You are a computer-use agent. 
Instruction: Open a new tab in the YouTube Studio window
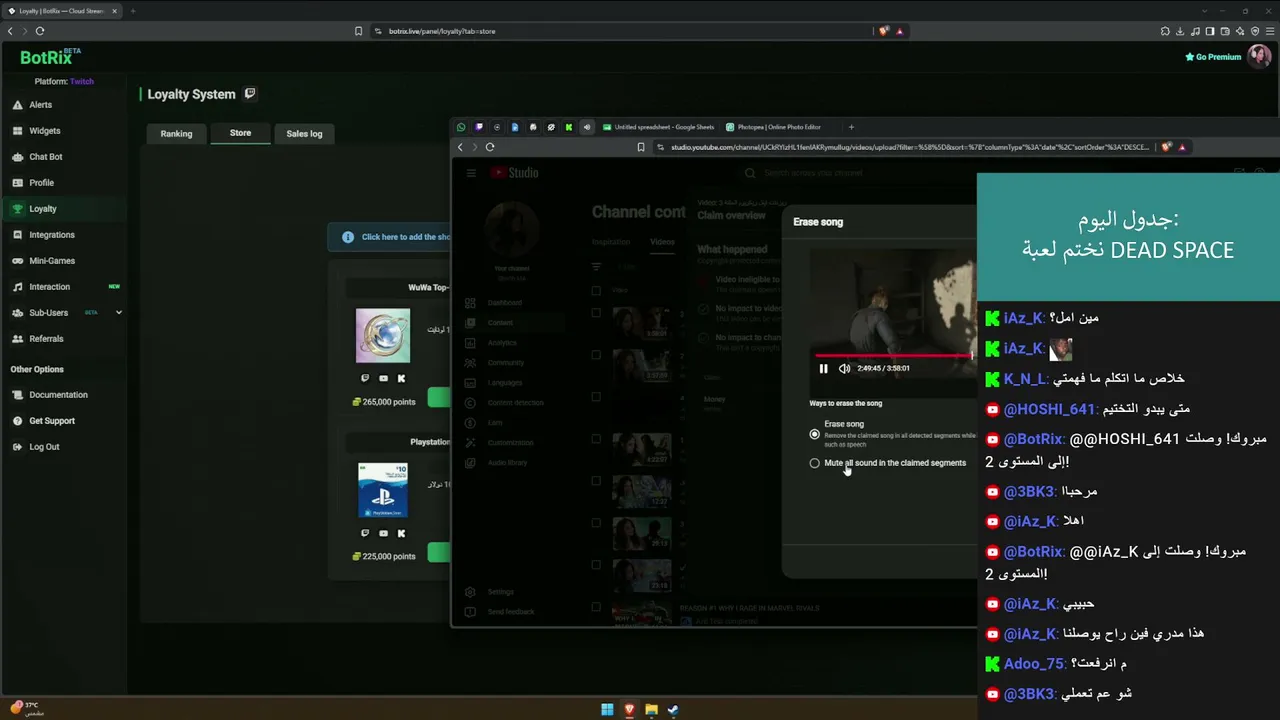tap(851, 127)
